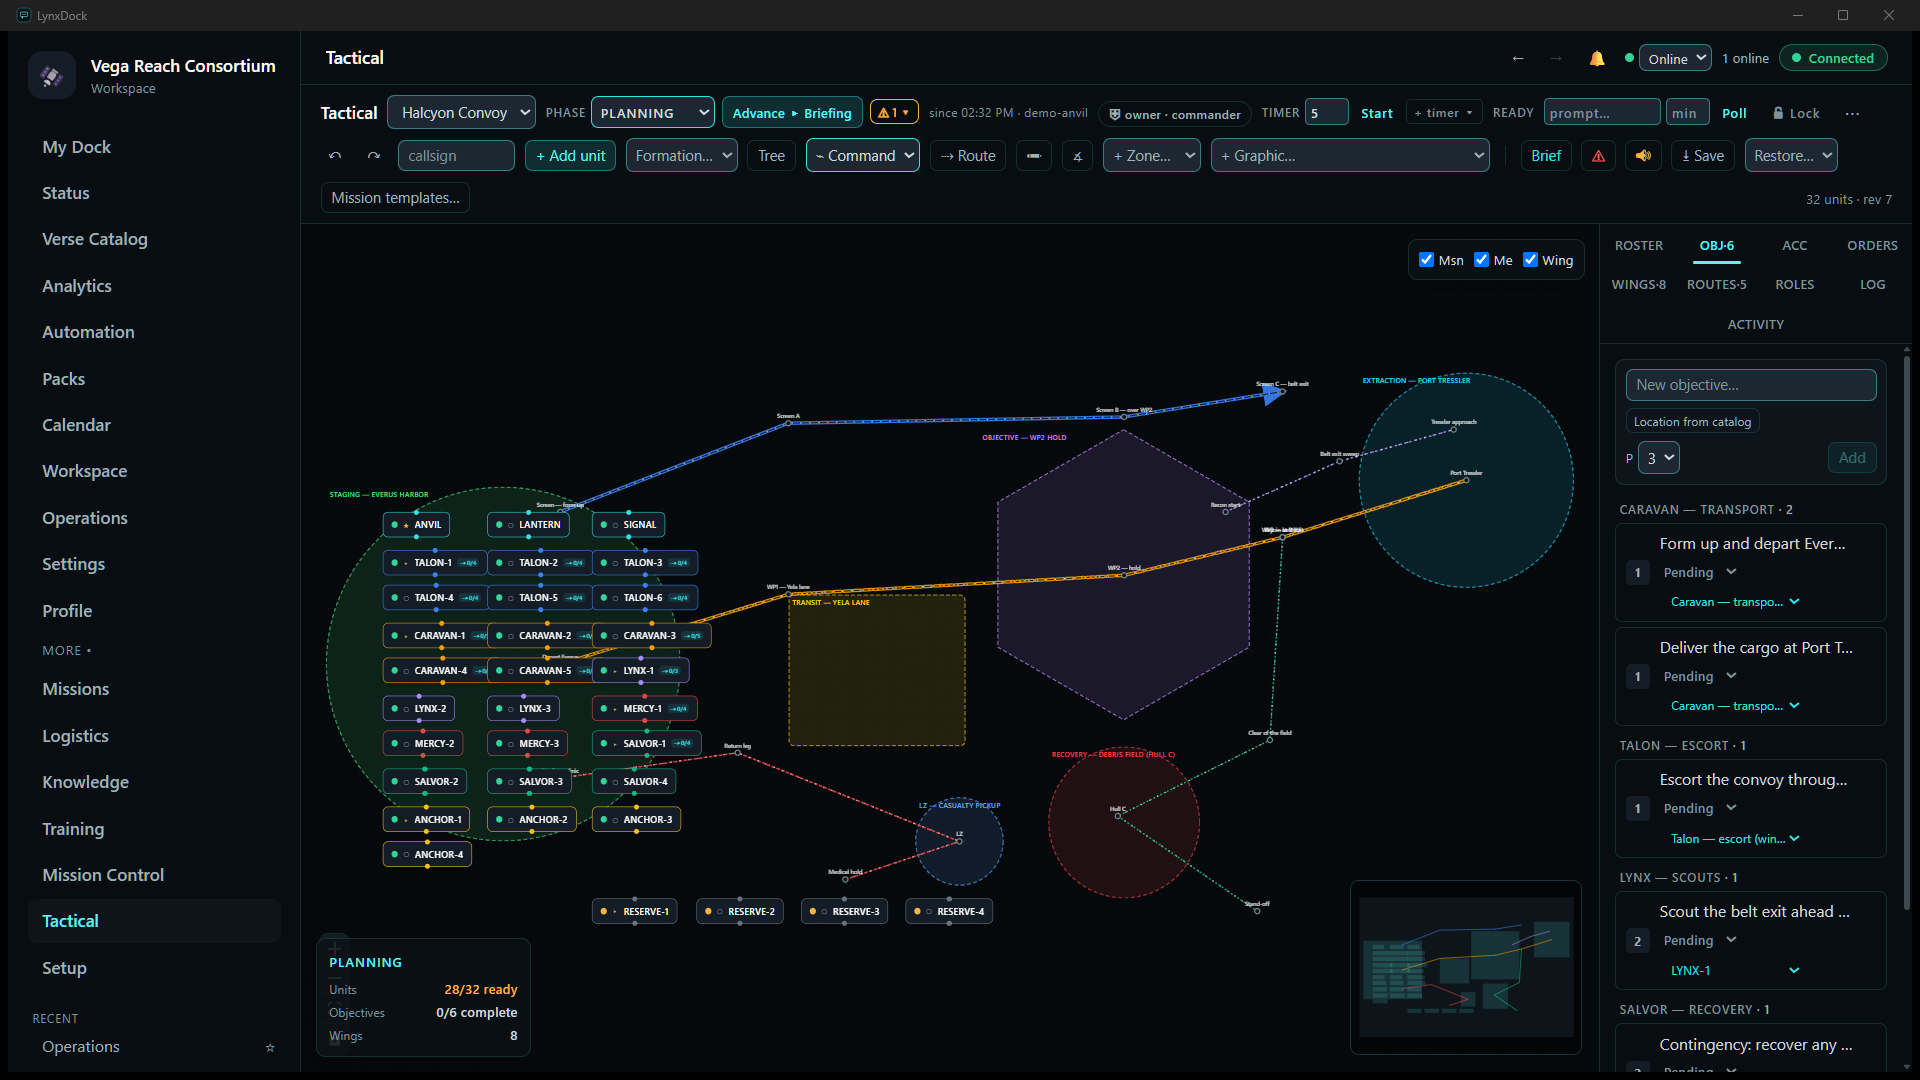Click the Brief button
Image resolution: width=1920 pixels, height=1080 pixels.
[1546, 156]
